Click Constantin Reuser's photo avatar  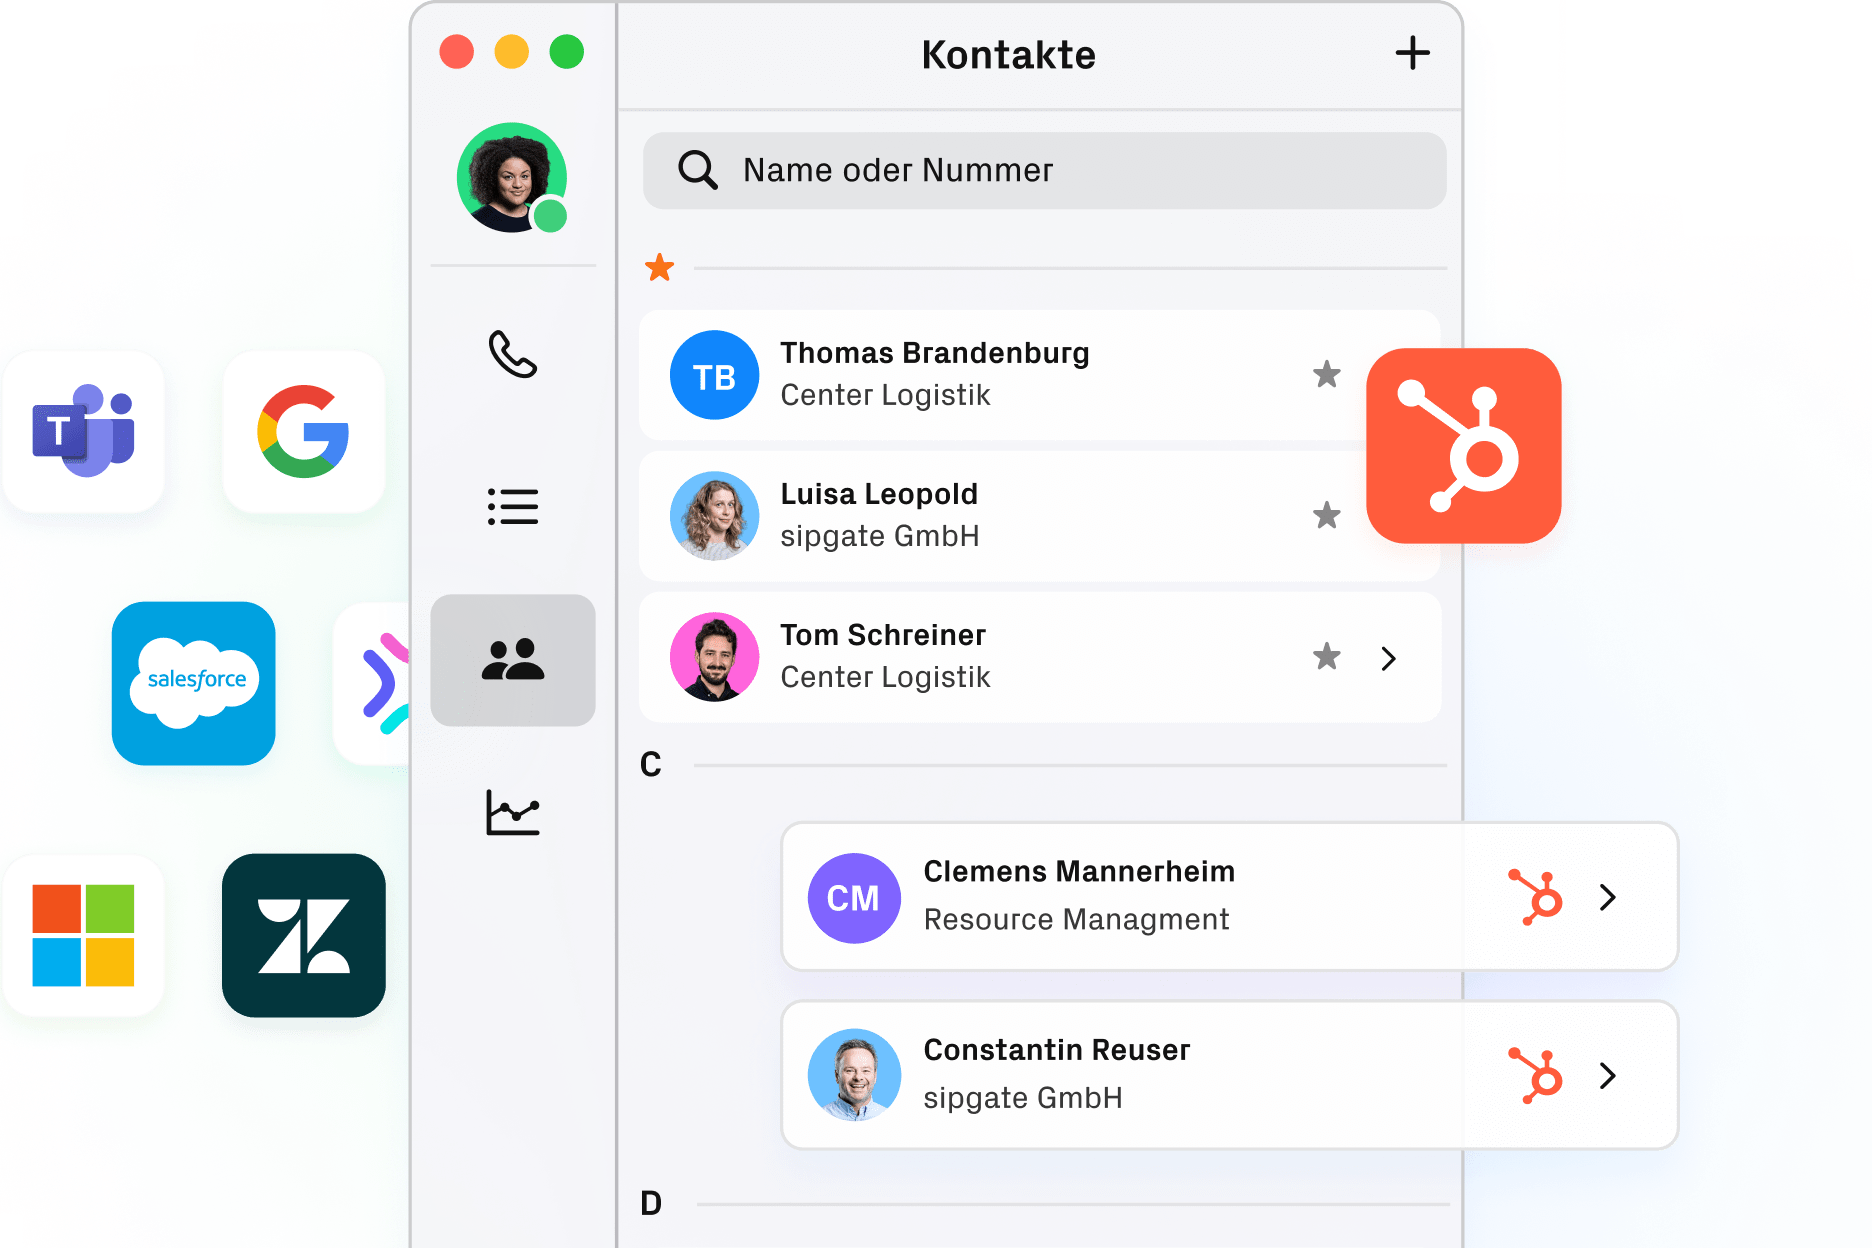pos(854,1075)
